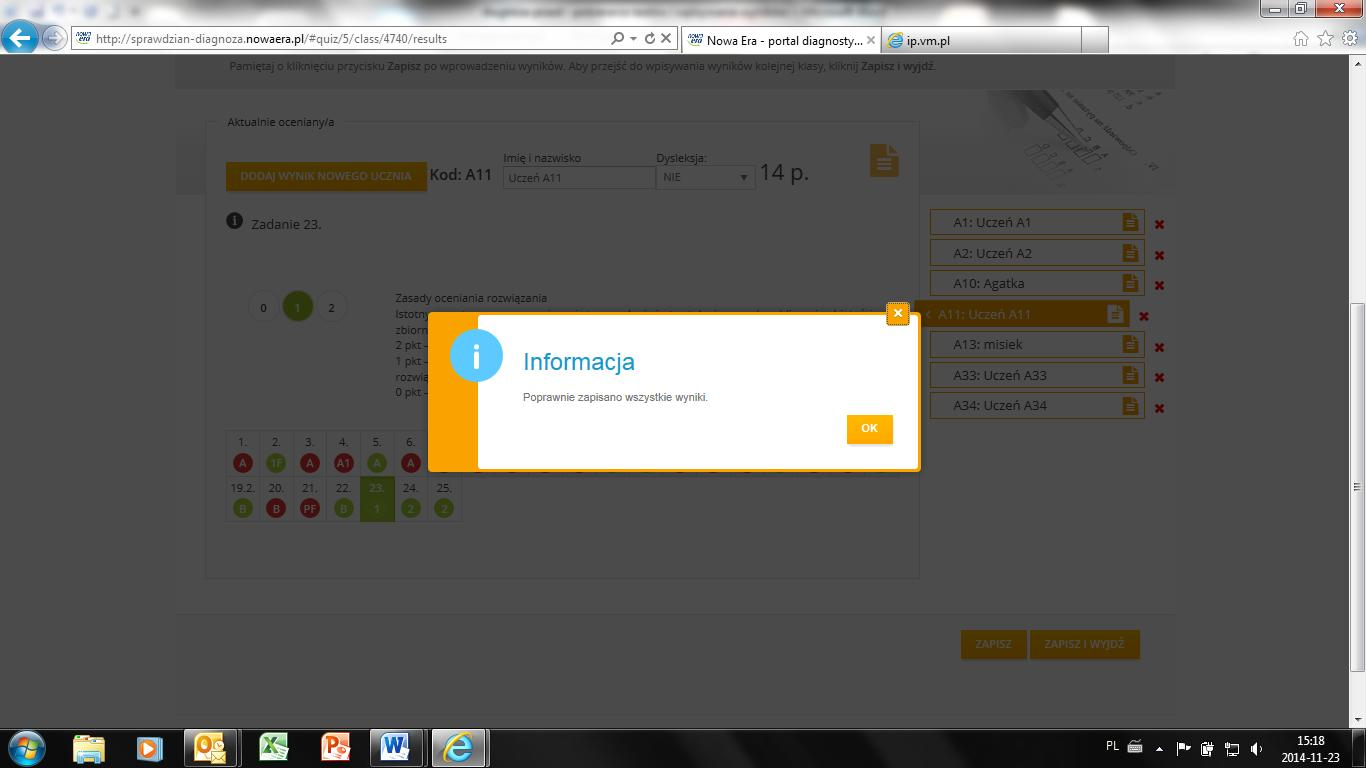Click the large document icon near 14 p.
This screenshot has width=1366, height=768.
884,161
